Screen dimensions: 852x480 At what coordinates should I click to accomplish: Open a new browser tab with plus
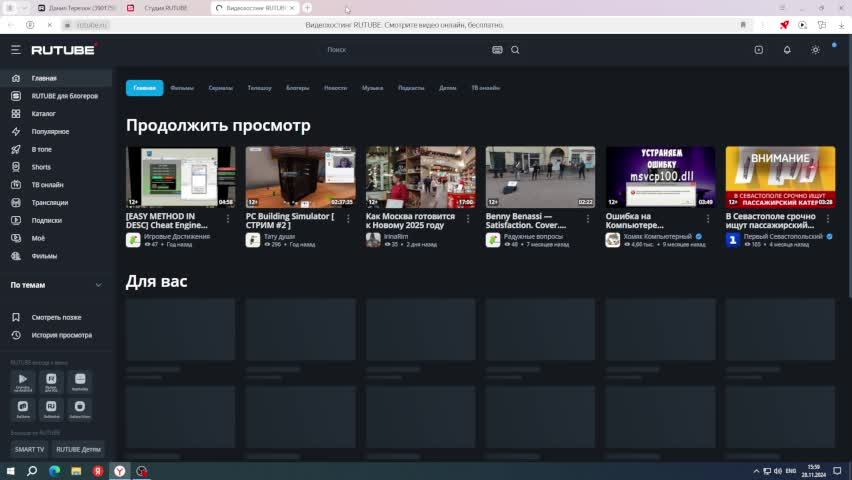point(307,8)
